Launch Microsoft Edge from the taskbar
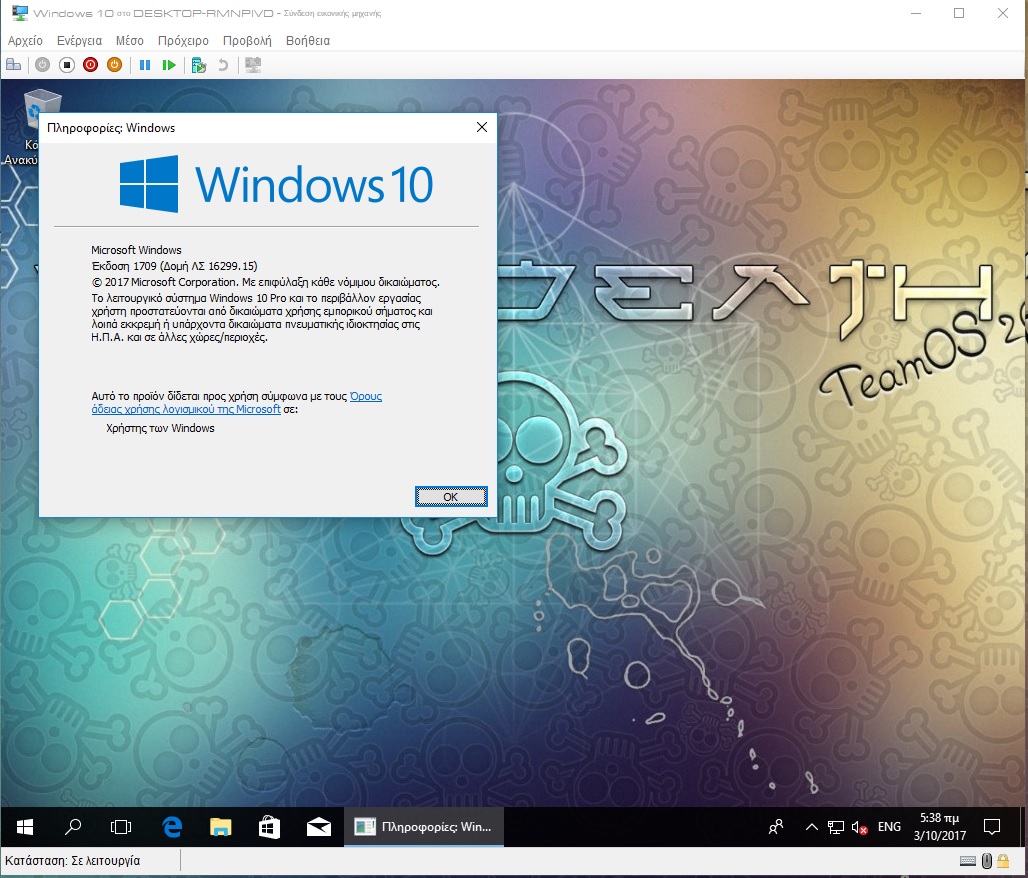The image size is (1028, 878). pyautogui.click(x=172, y=828)
